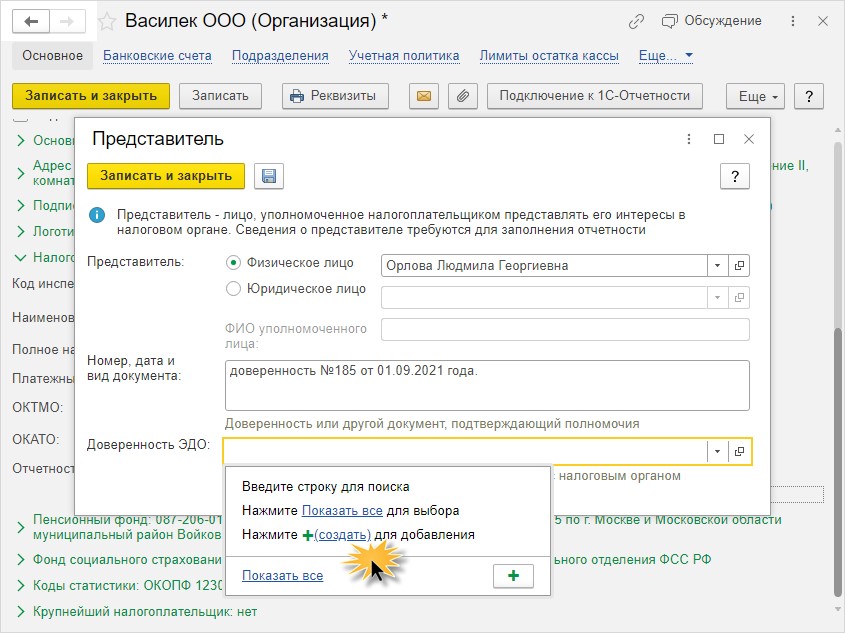Click Показать все link in hint text
This screenshot has width=845, height=633.
click(x=342, y=511)
